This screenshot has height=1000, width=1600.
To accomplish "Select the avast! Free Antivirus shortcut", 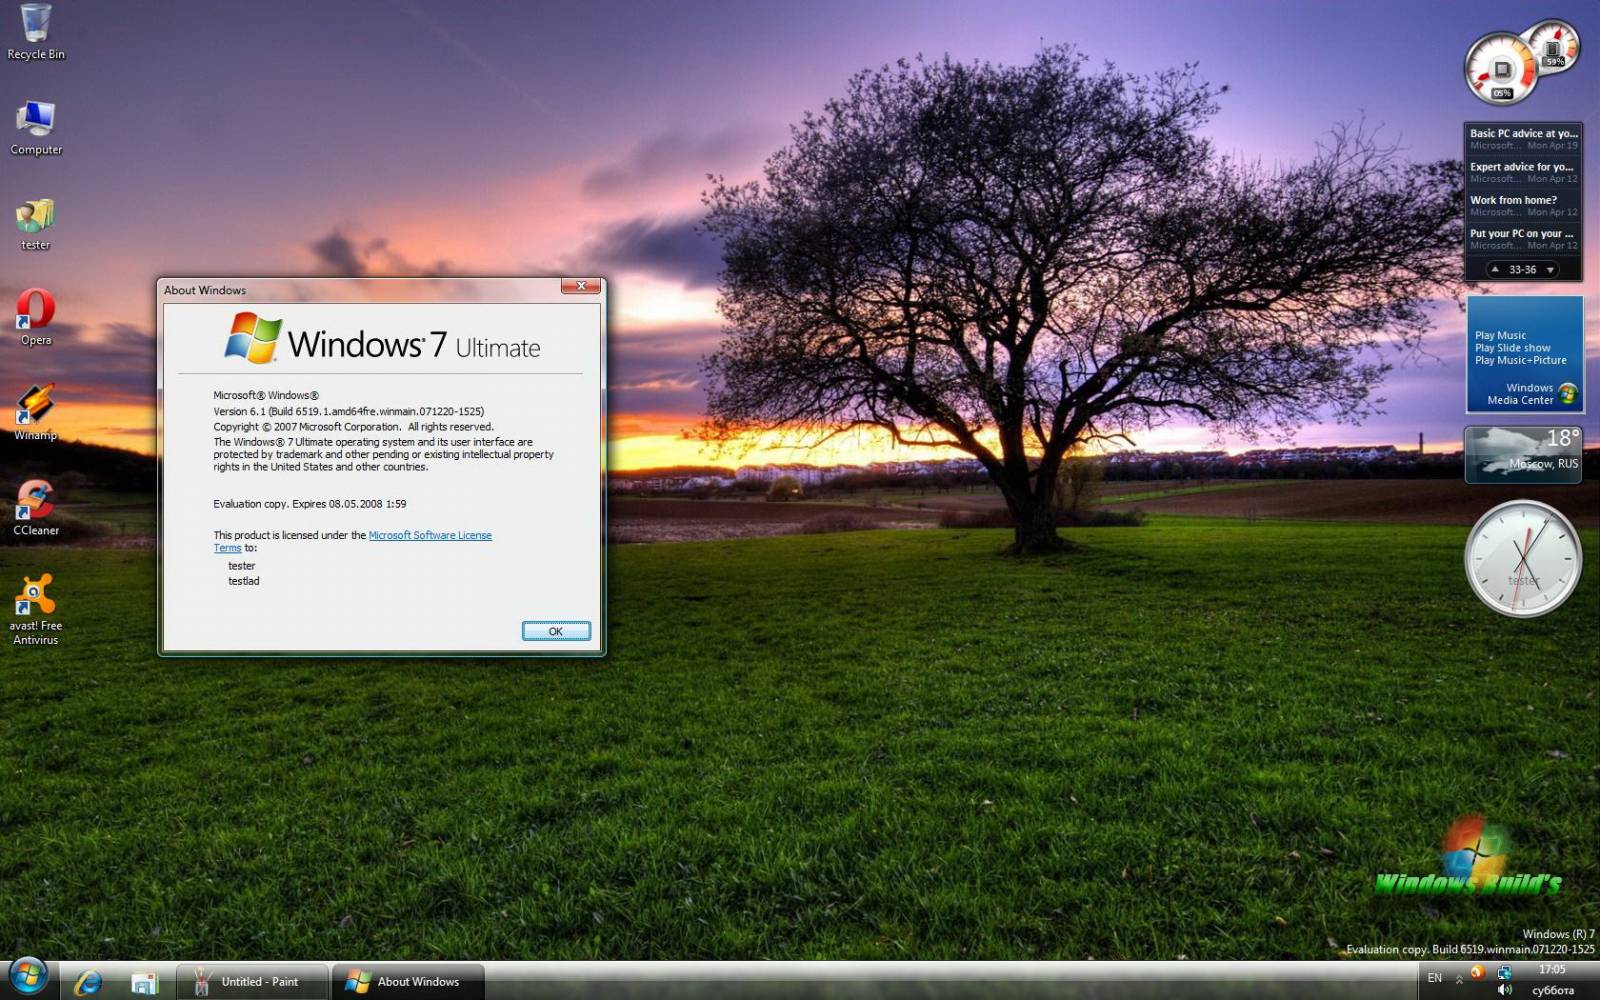I will (x=36, y=610).
